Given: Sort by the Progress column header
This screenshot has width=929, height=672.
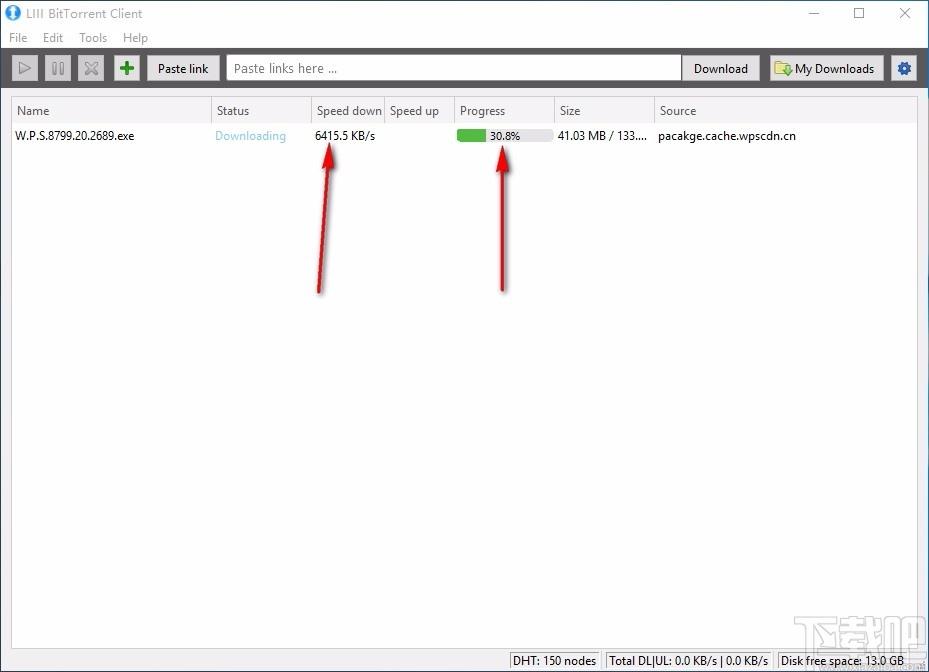Looking at the screenshot, I should [x=504, y=111].
